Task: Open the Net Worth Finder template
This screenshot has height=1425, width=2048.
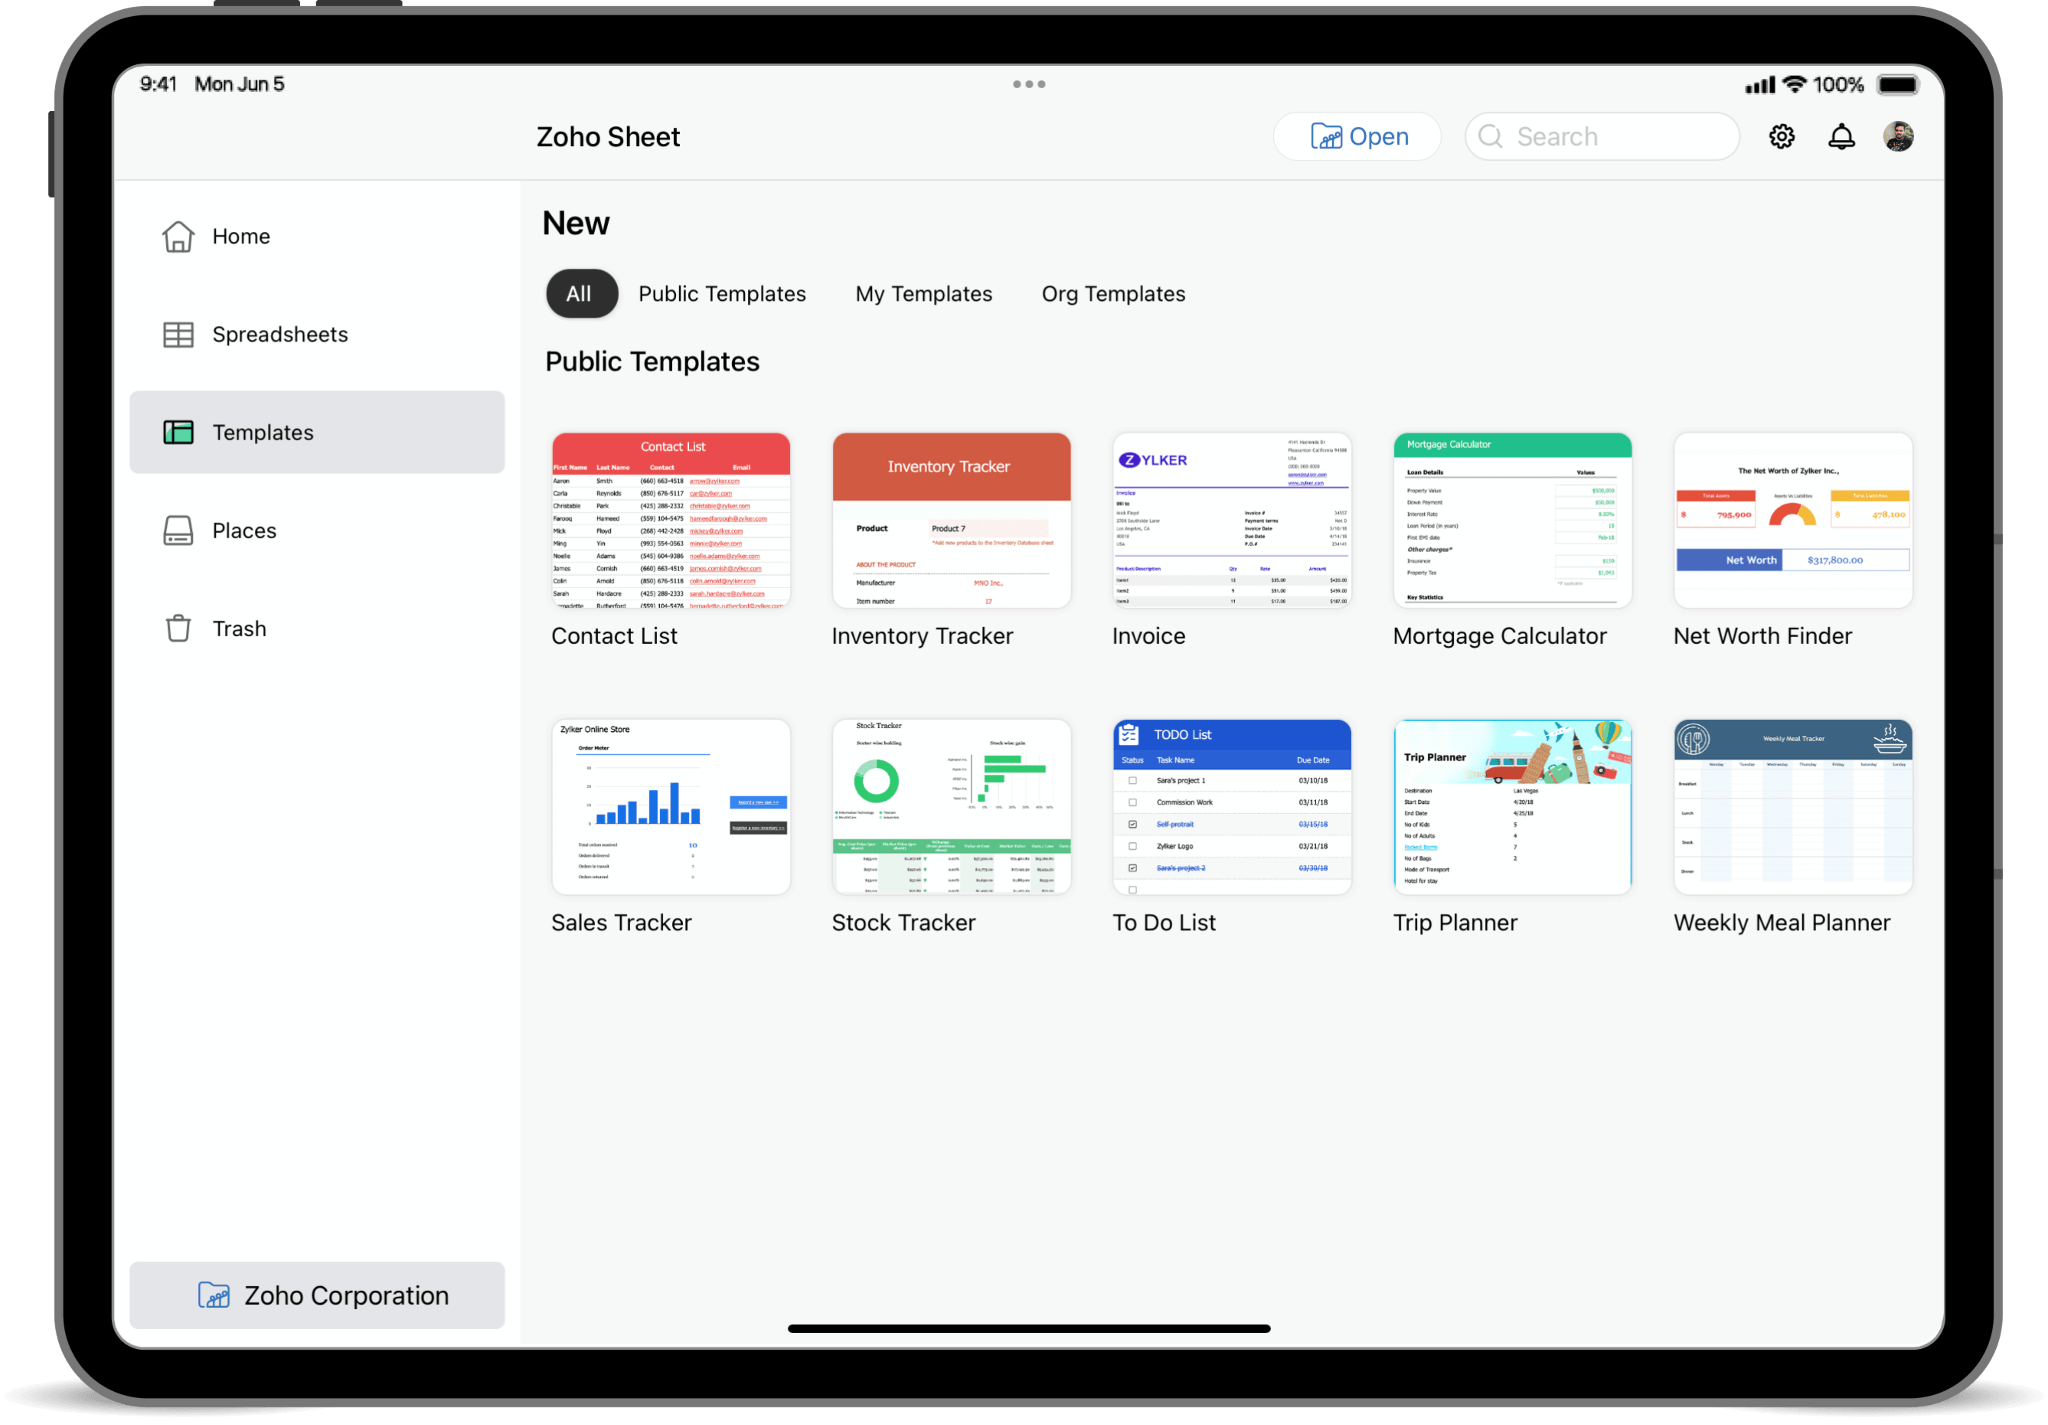Action: 1793,520
